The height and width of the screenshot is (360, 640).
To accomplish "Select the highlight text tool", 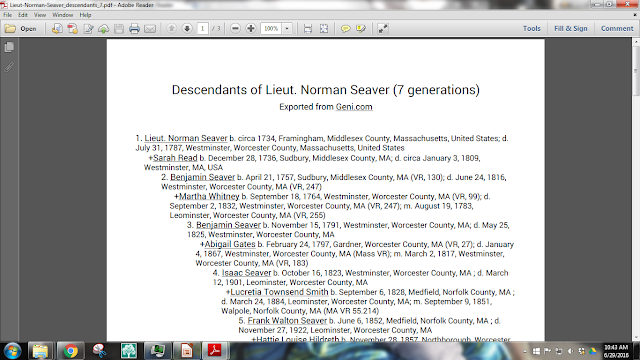I will [361, 29].
